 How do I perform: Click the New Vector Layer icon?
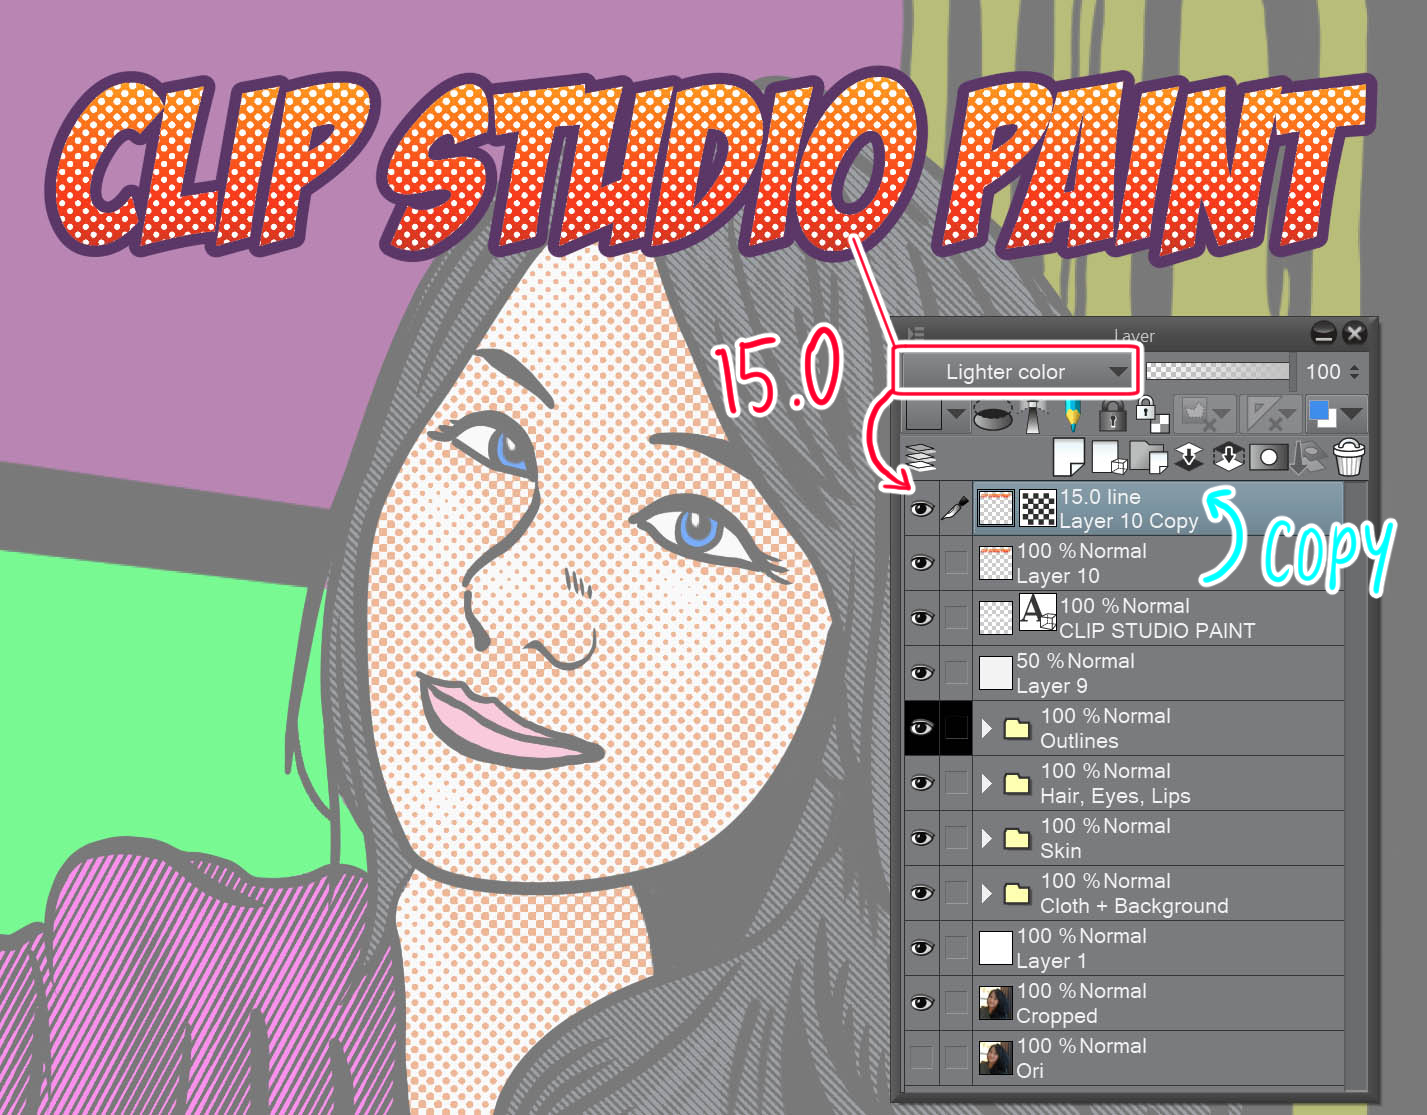[x=1108, y=458]
